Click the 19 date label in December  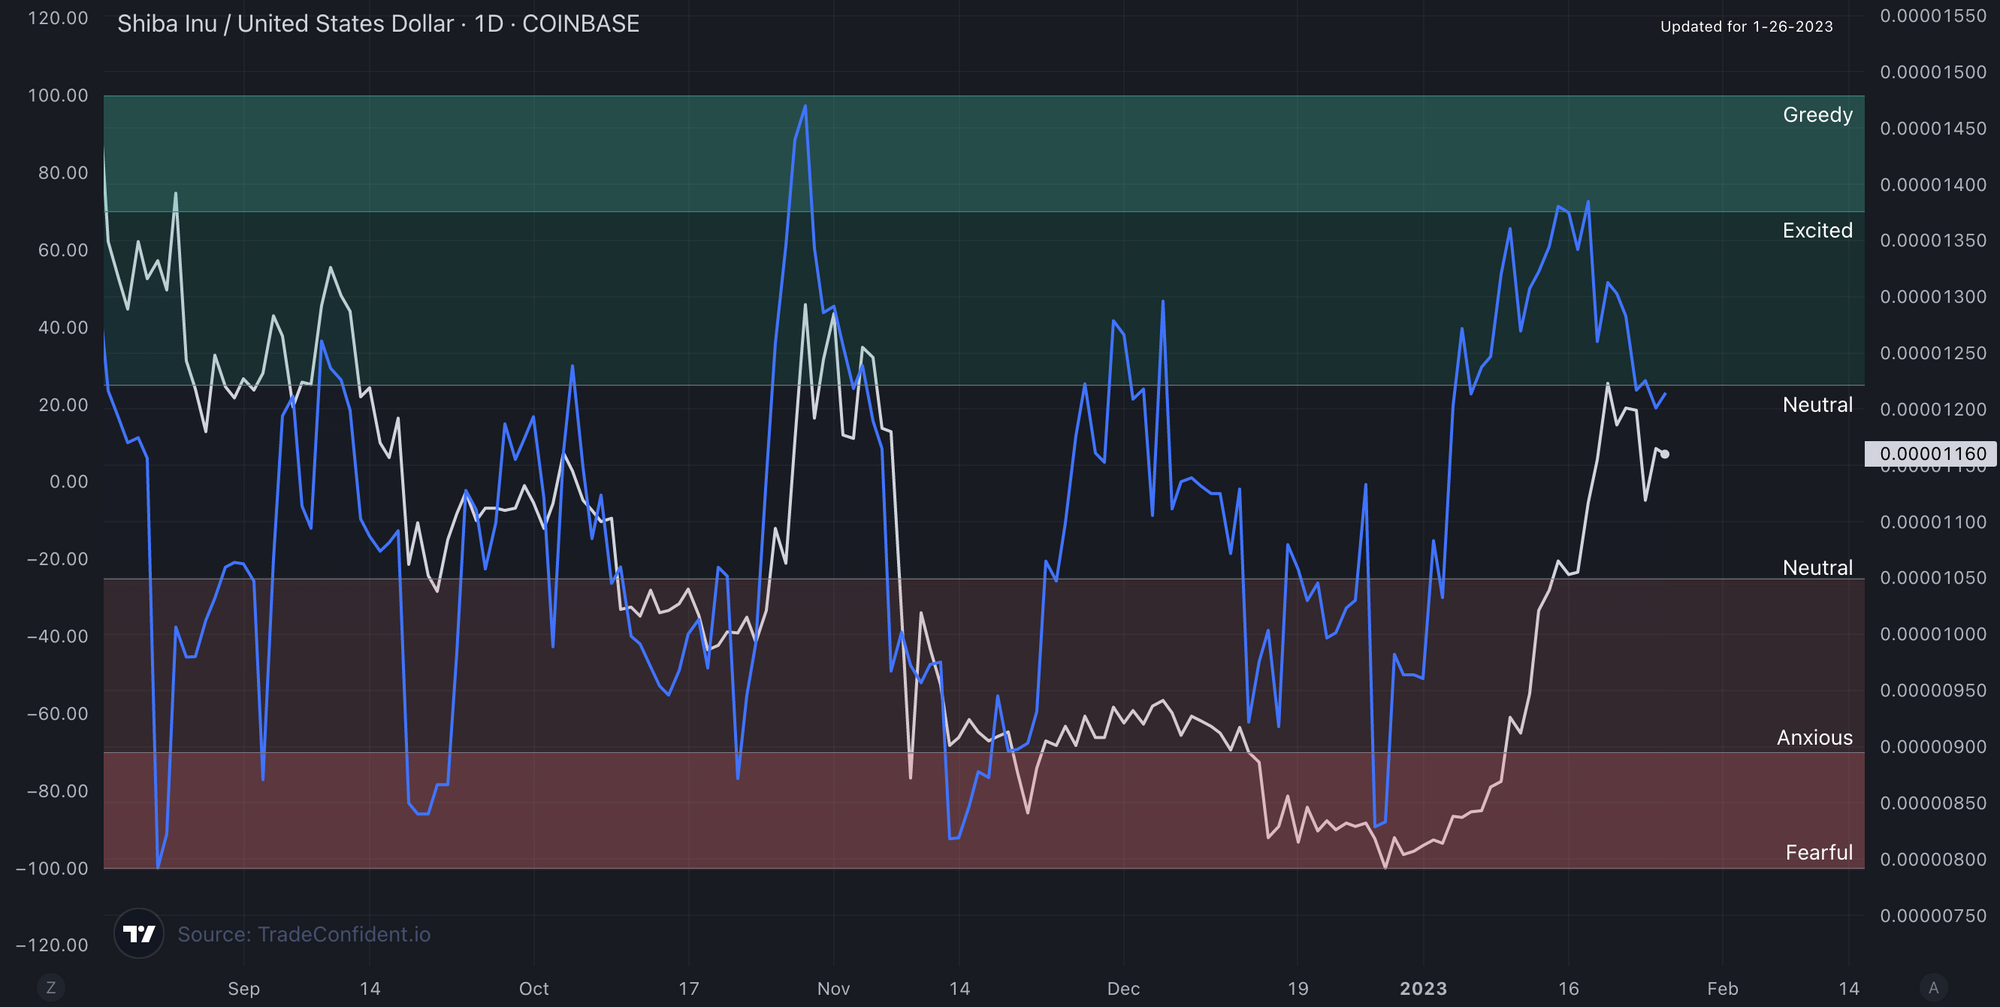(x=1297, y=989)
